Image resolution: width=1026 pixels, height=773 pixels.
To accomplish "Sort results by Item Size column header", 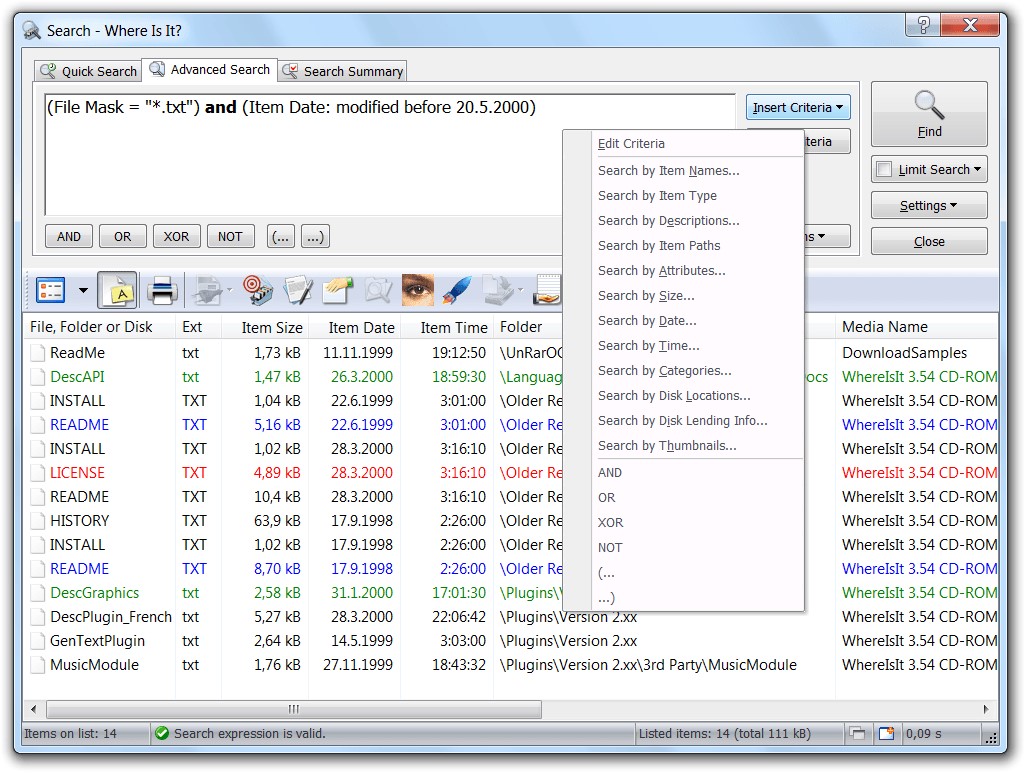I will tap(271, 327).
